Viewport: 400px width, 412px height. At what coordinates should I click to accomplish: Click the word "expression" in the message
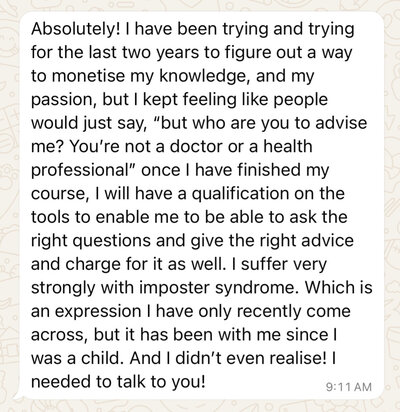coord(98,312)
